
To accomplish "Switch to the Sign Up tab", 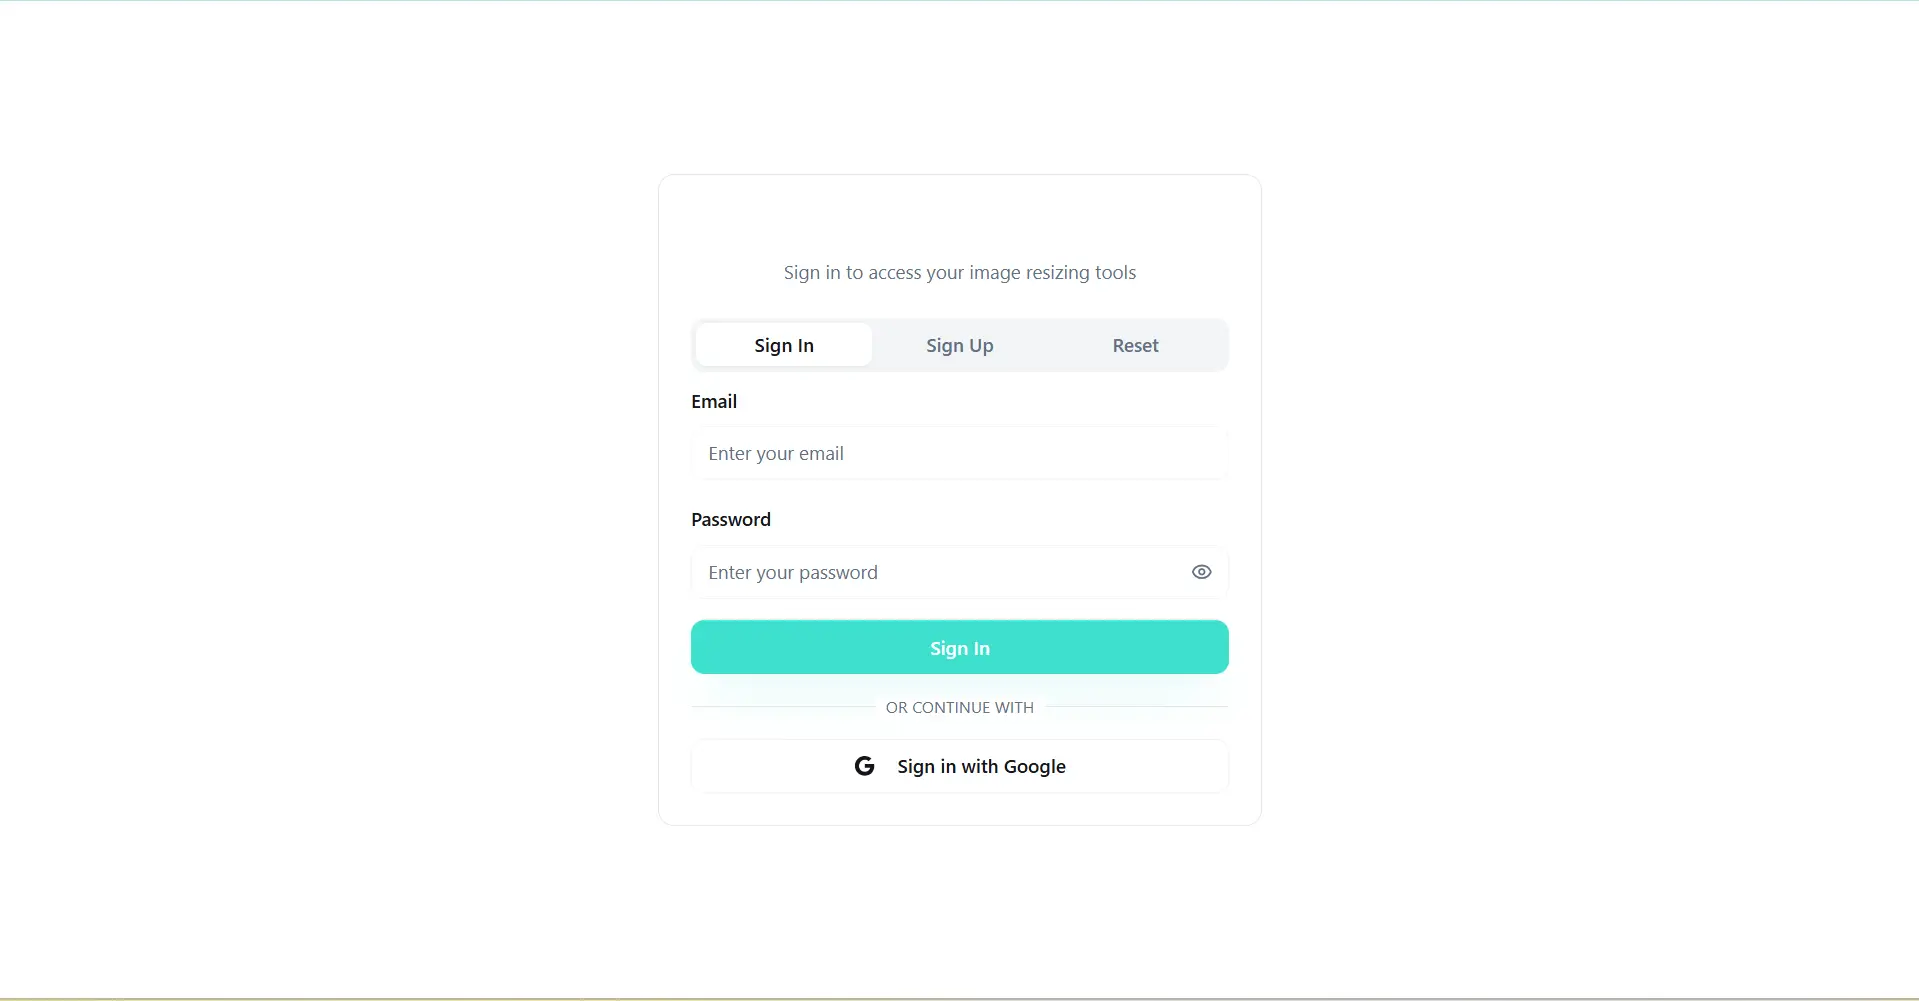I will [x=959, y=345].
